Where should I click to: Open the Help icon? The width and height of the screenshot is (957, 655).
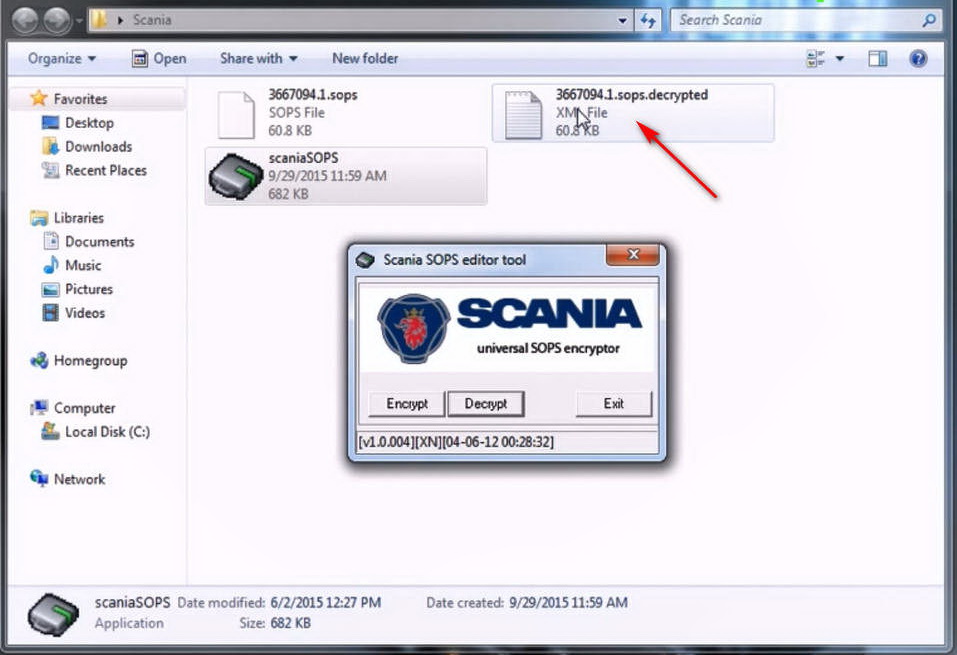click(x=918, y=59)
